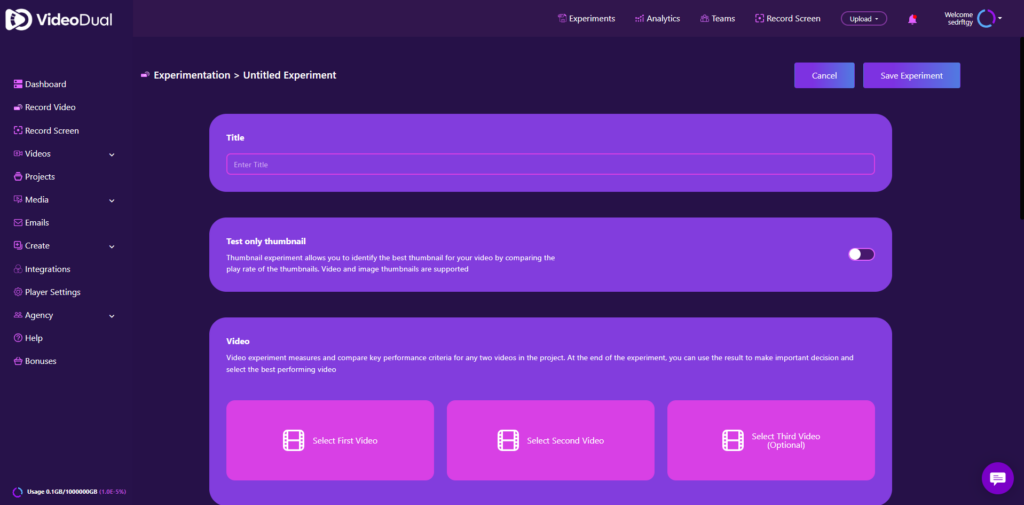Click the Player Settings icon

[18, 292]
